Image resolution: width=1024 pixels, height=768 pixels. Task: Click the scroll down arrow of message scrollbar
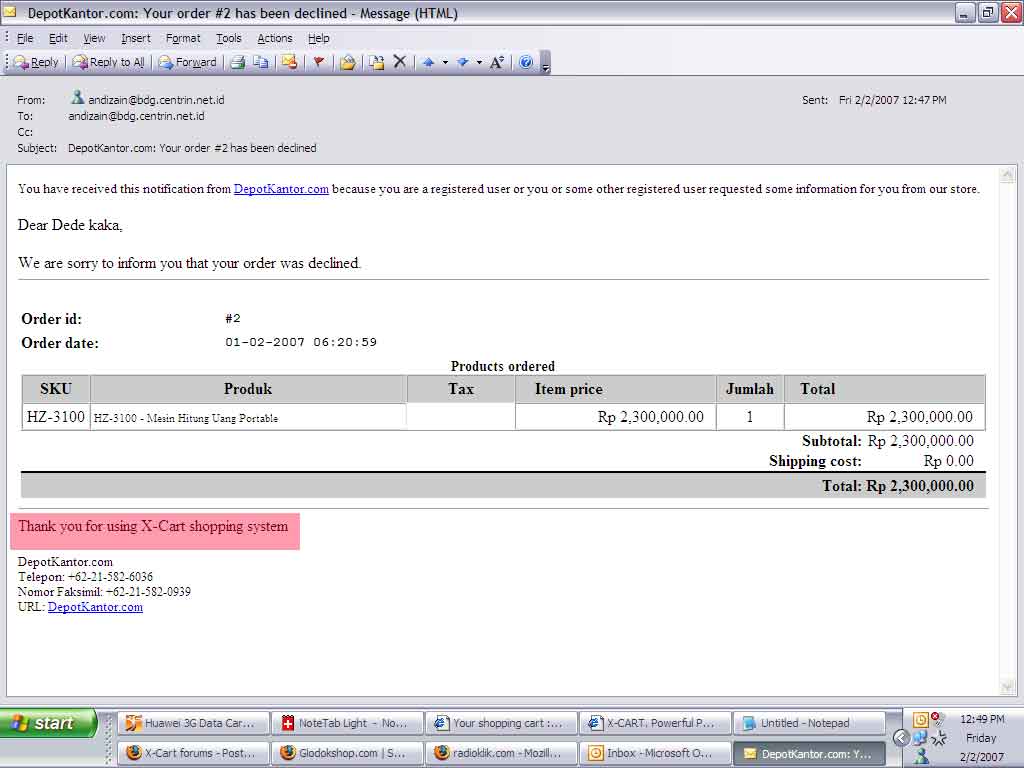(1007, 687)
